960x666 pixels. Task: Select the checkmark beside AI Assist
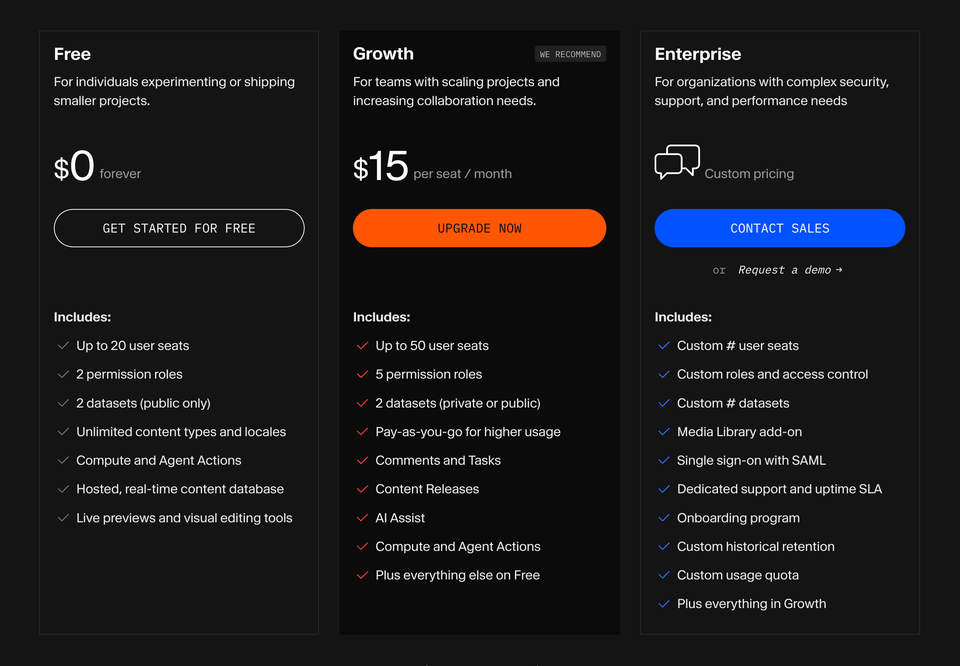[x=361, y=517]
